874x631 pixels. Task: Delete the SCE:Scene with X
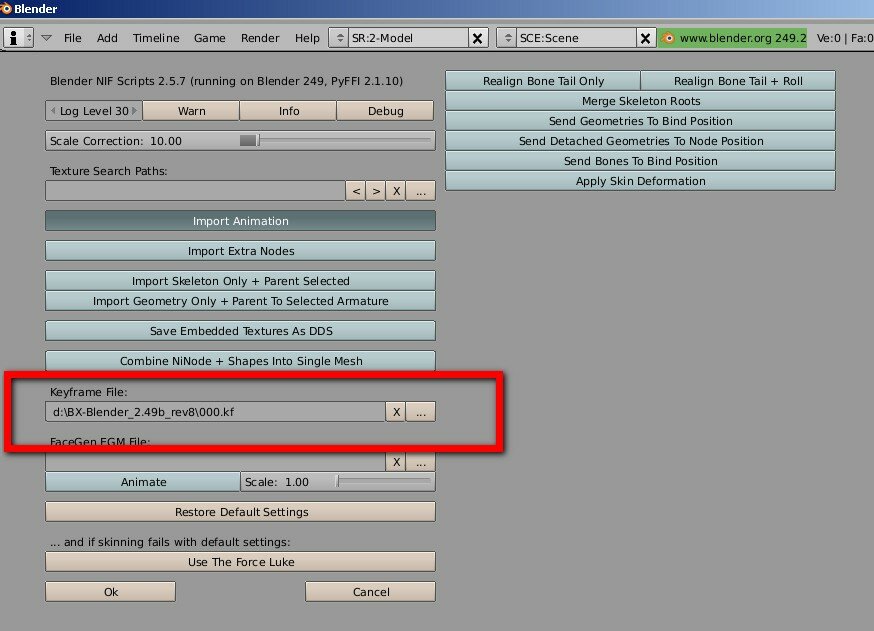point(645,38)
